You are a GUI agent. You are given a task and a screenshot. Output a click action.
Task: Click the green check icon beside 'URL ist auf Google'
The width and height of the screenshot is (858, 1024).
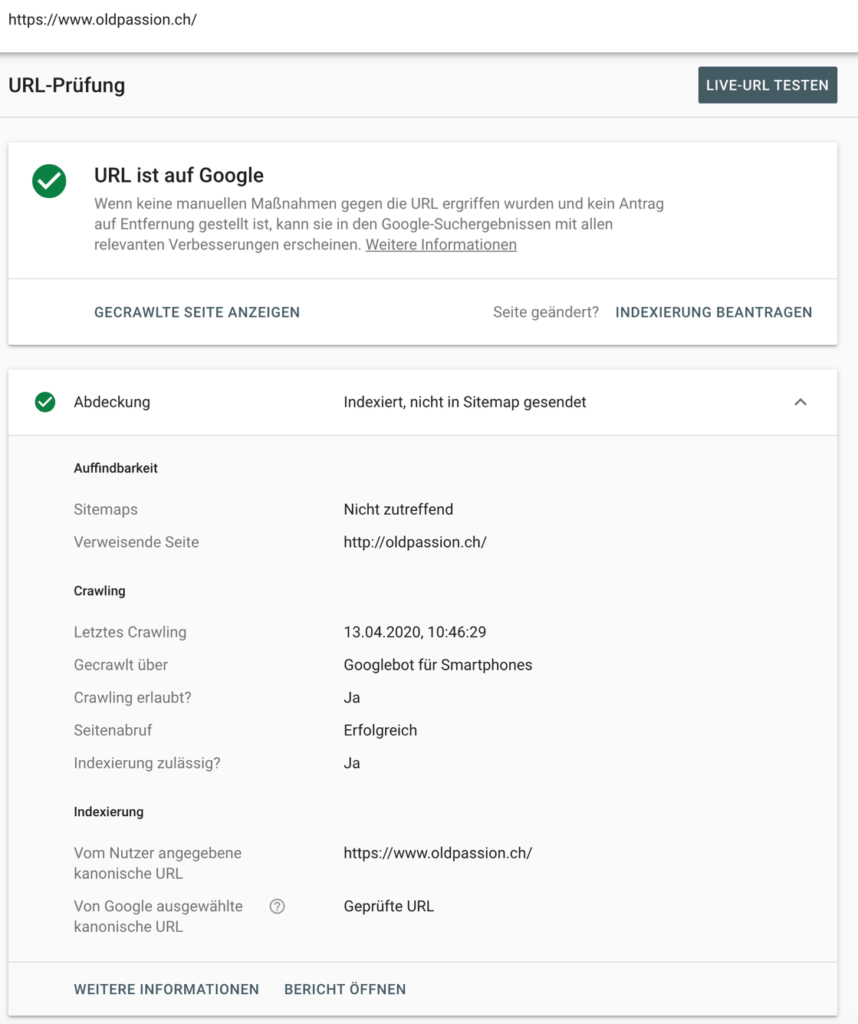tap(49, 181)
